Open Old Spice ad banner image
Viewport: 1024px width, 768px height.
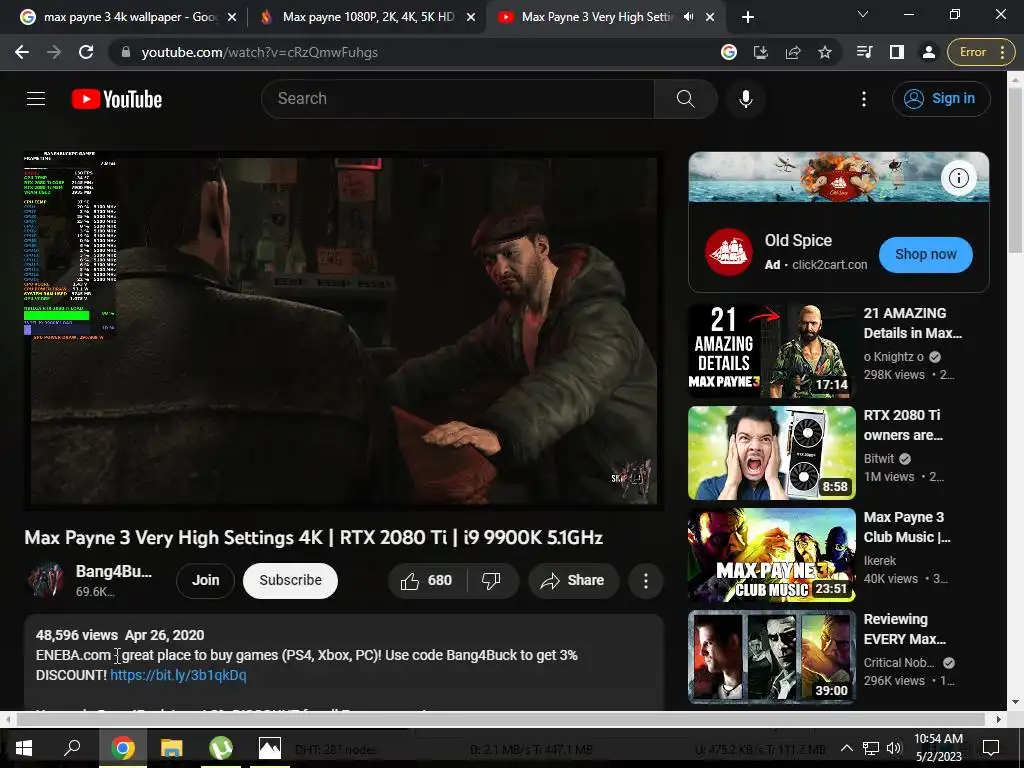[x=839, y=177]
